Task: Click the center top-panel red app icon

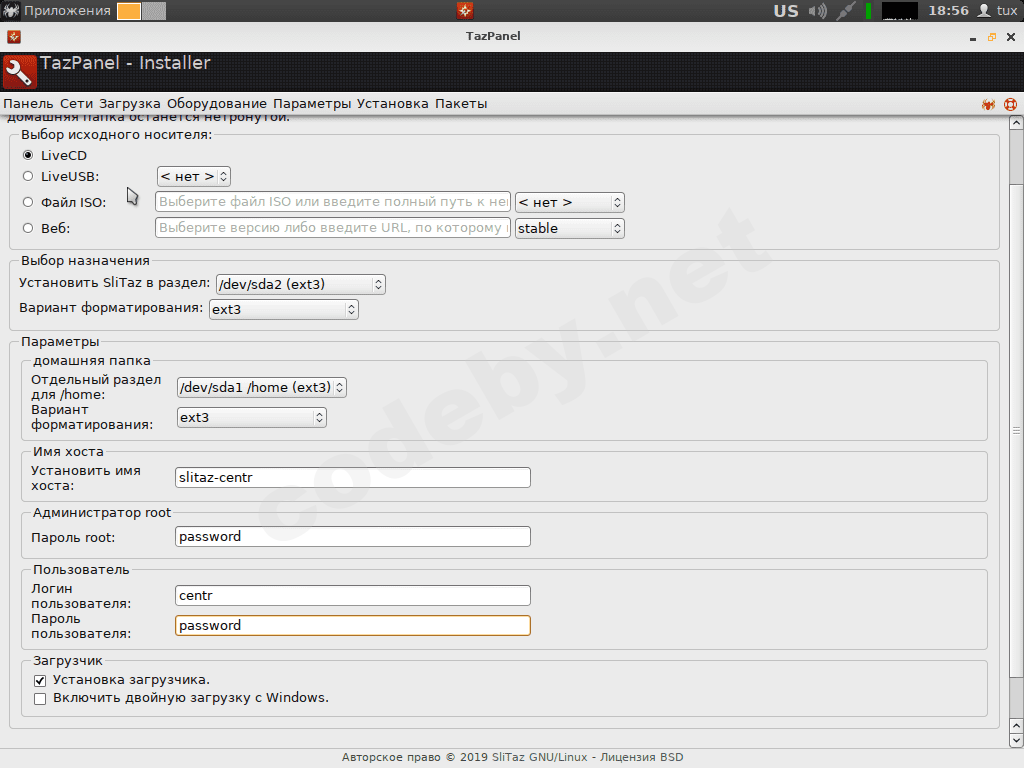Action: [x=465, y=10]
